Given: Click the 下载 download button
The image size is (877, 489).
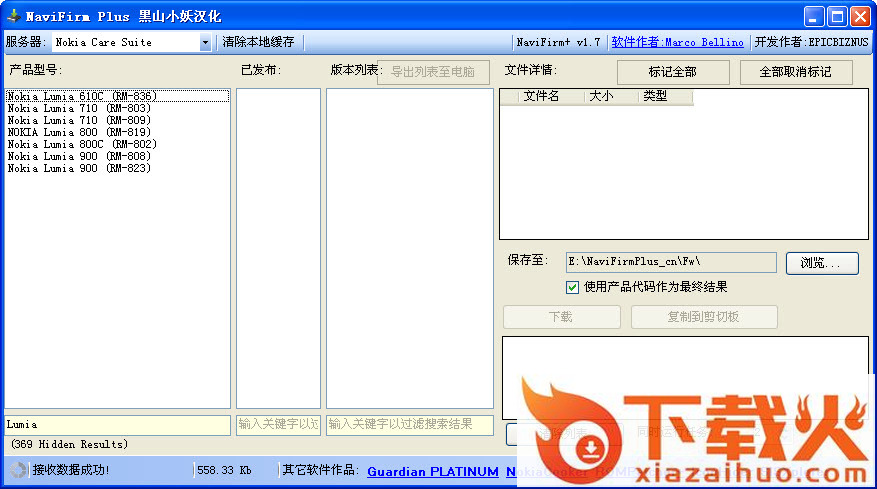Looking at the screenshot, I should click(562, 317).
